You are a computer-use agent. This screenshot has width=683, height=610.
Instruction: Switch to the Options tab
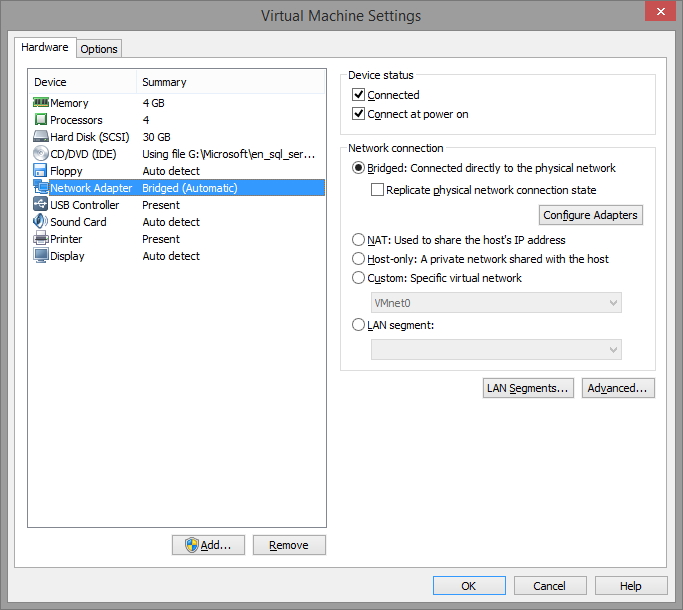[x=99, y=49]
